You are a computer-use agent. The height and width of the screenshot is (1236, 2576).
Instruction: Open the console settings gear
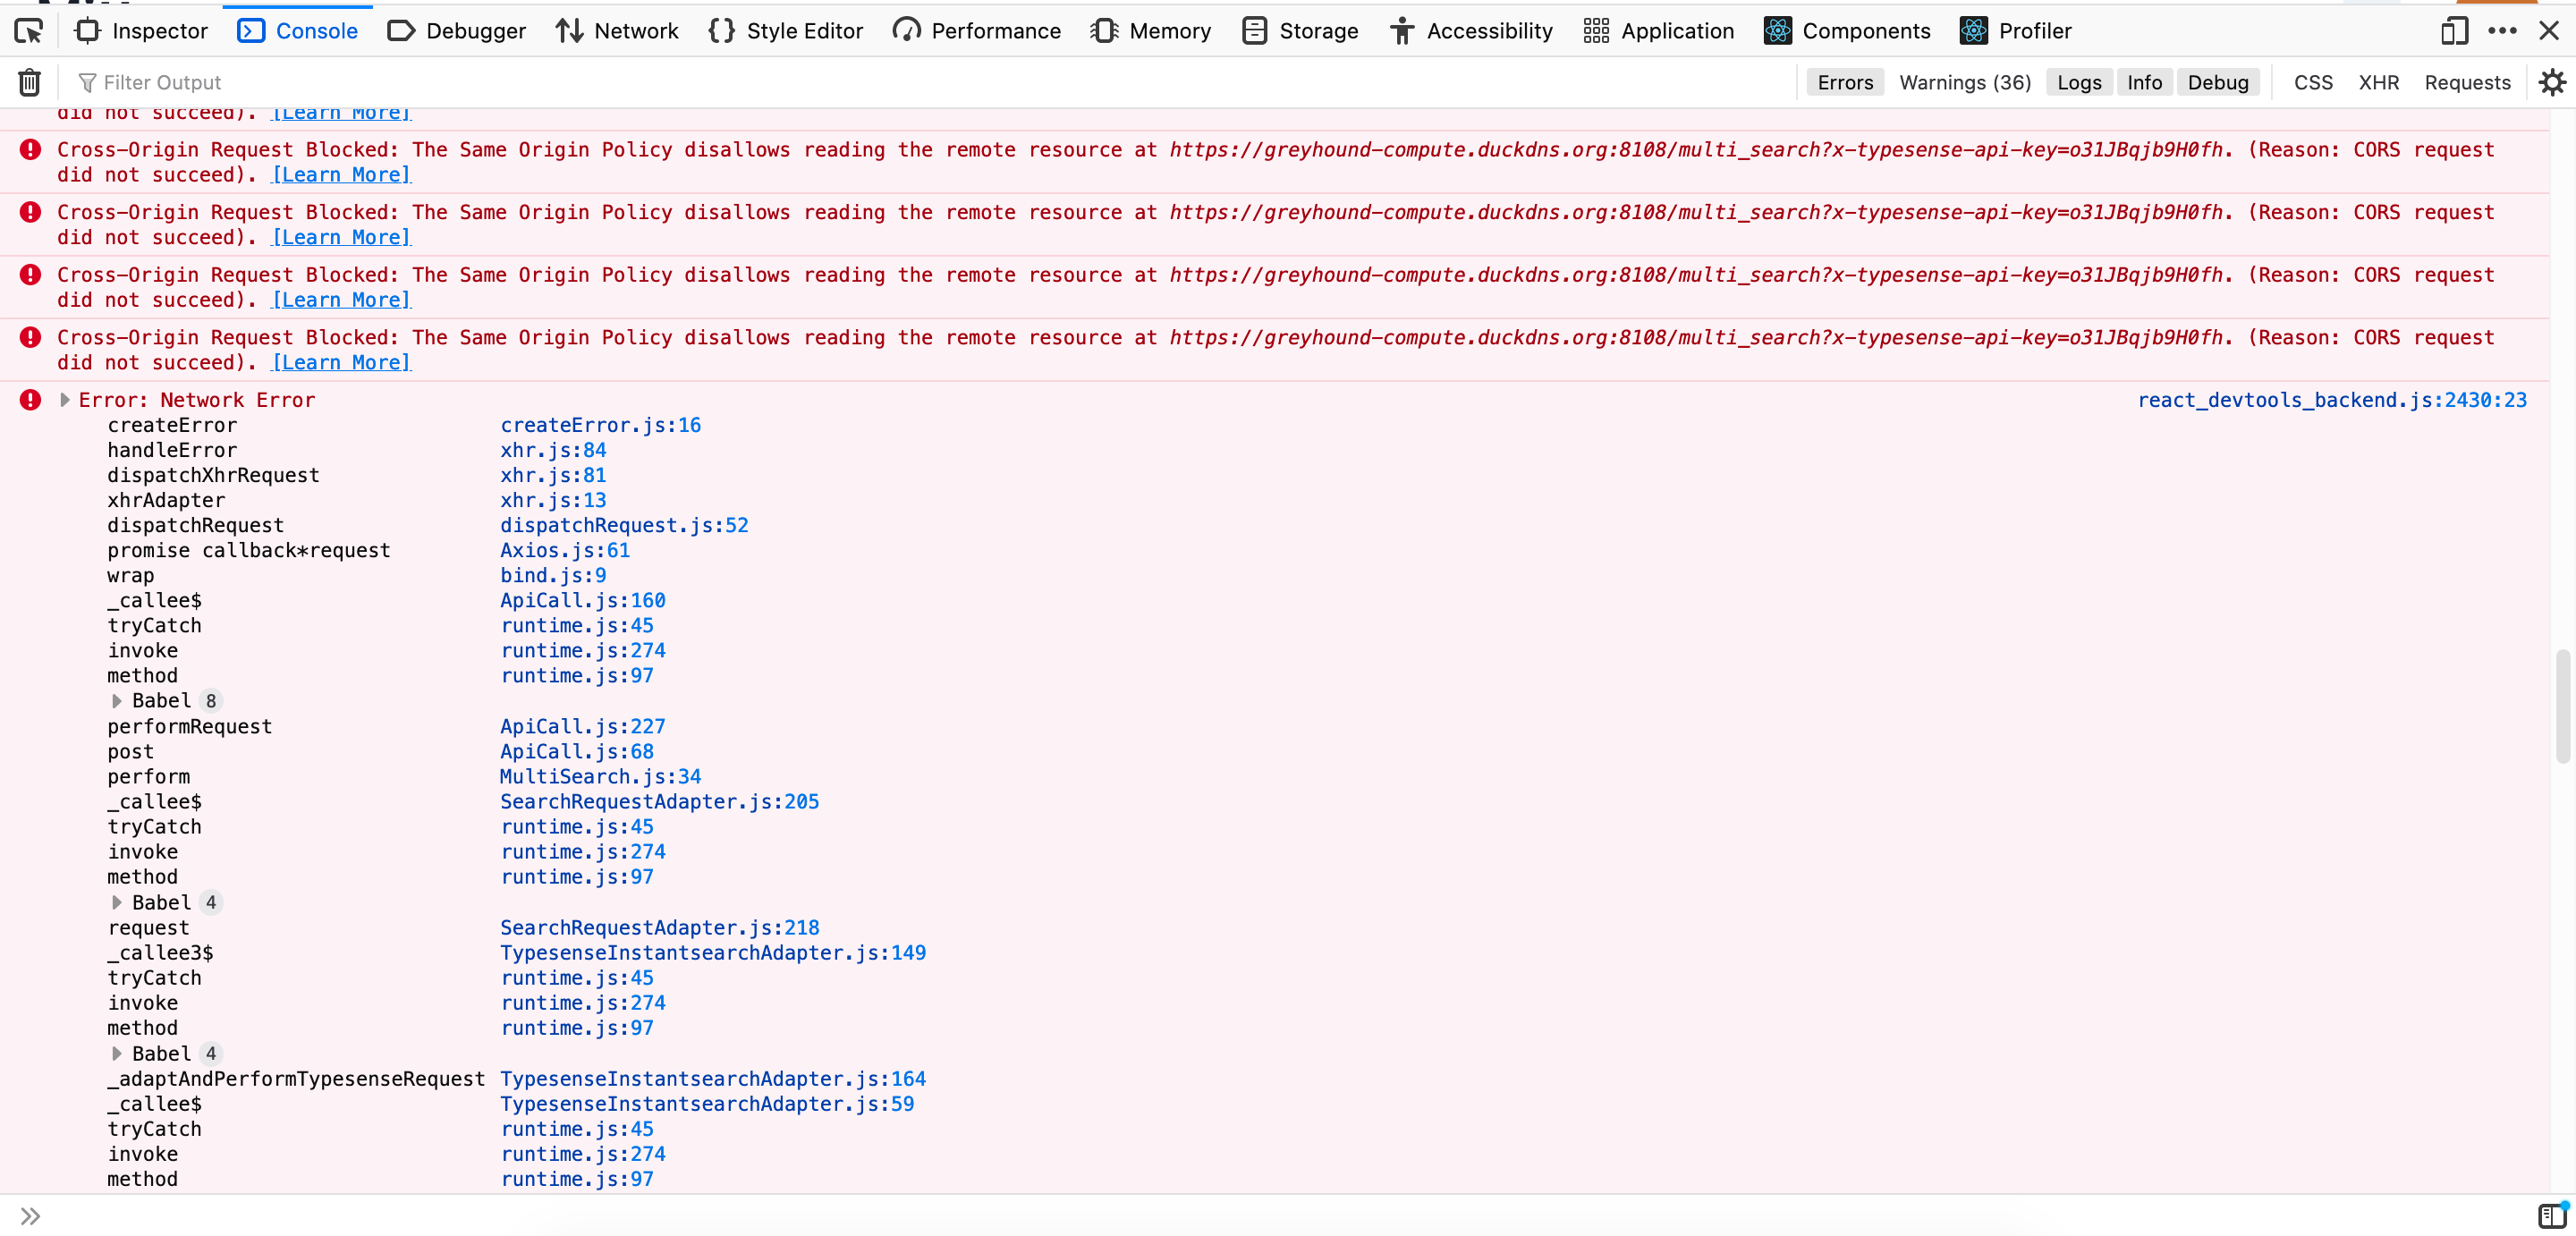pos(2552,82)
